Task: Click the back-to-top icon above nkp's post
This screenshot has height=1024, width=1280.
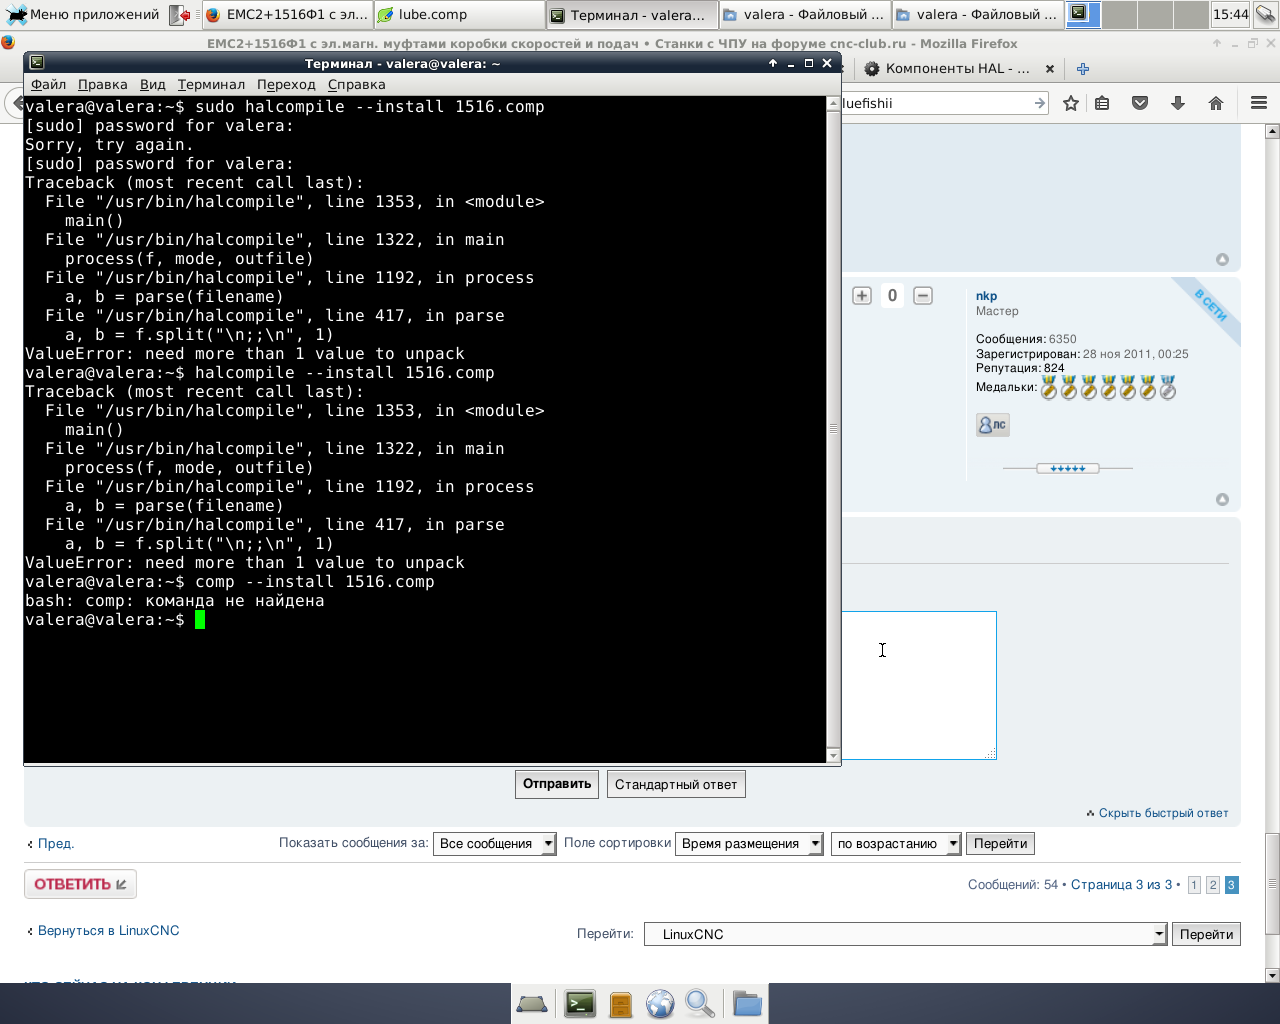Action: [x=1222, y=259]
